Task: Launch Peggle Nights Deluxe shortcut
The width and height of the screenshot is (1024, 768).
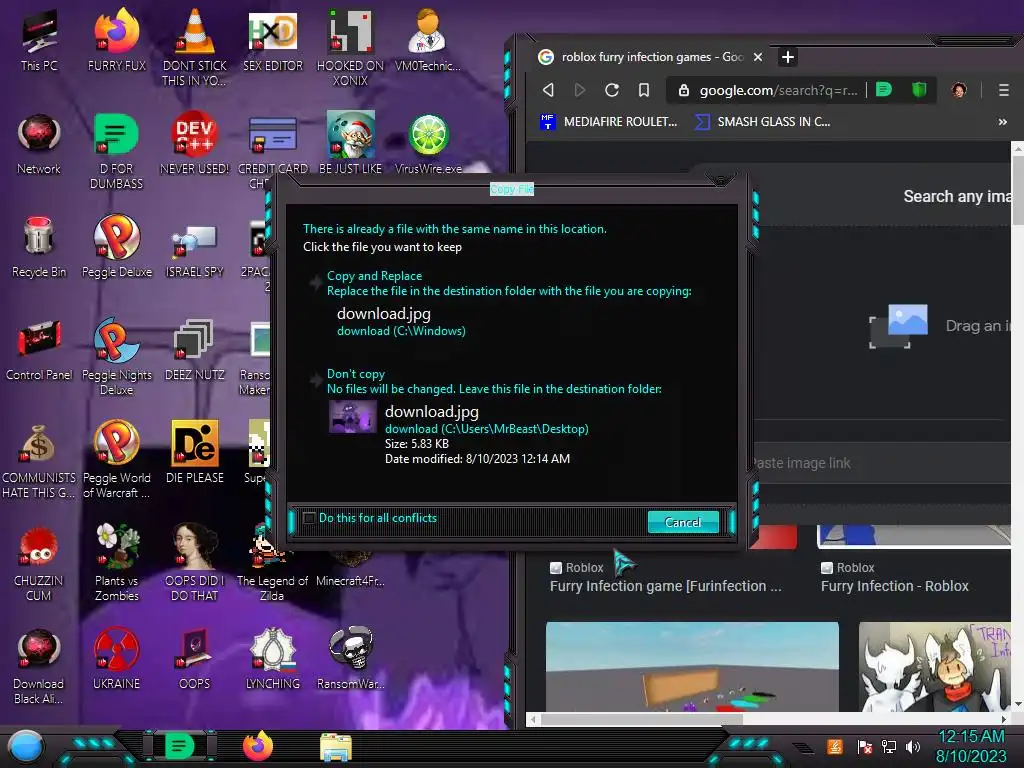Action: (x=116, y=357)
